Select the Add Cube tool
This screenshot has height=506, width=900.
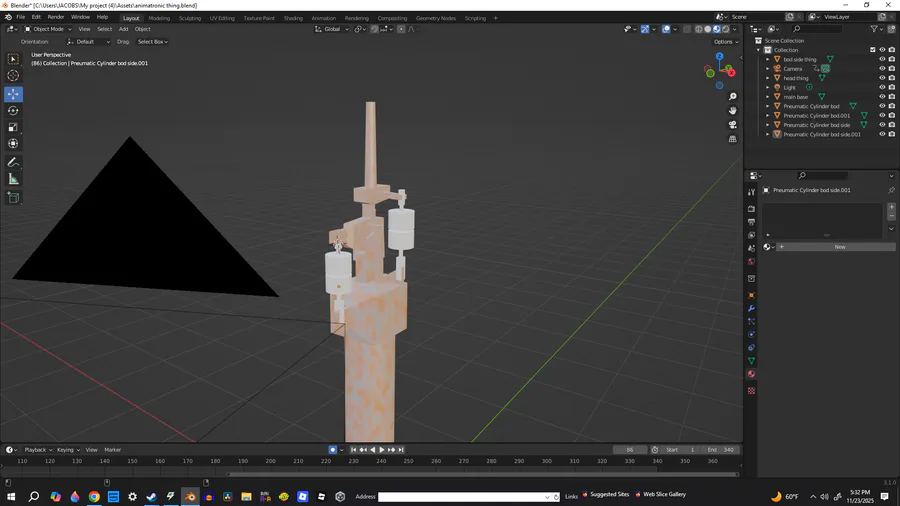point(13,198)
